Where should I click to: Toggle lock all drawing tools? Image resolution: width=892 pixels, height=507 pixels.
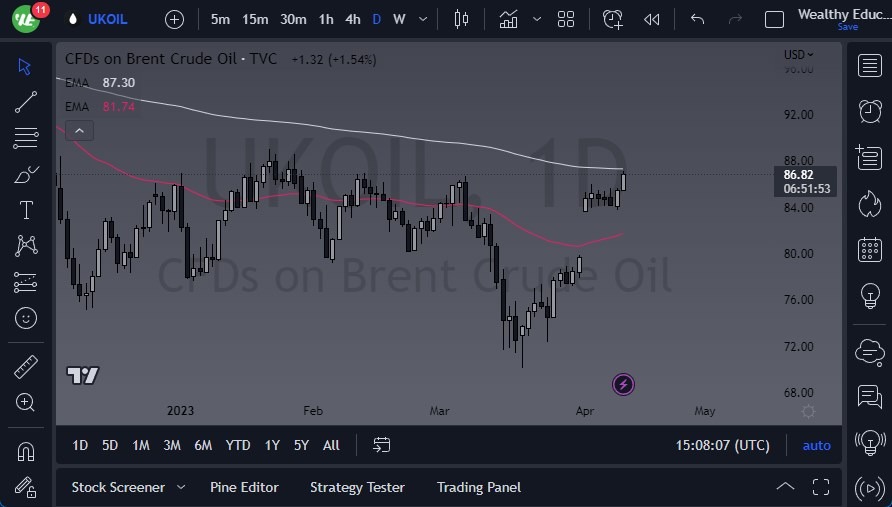pos(26,487)
